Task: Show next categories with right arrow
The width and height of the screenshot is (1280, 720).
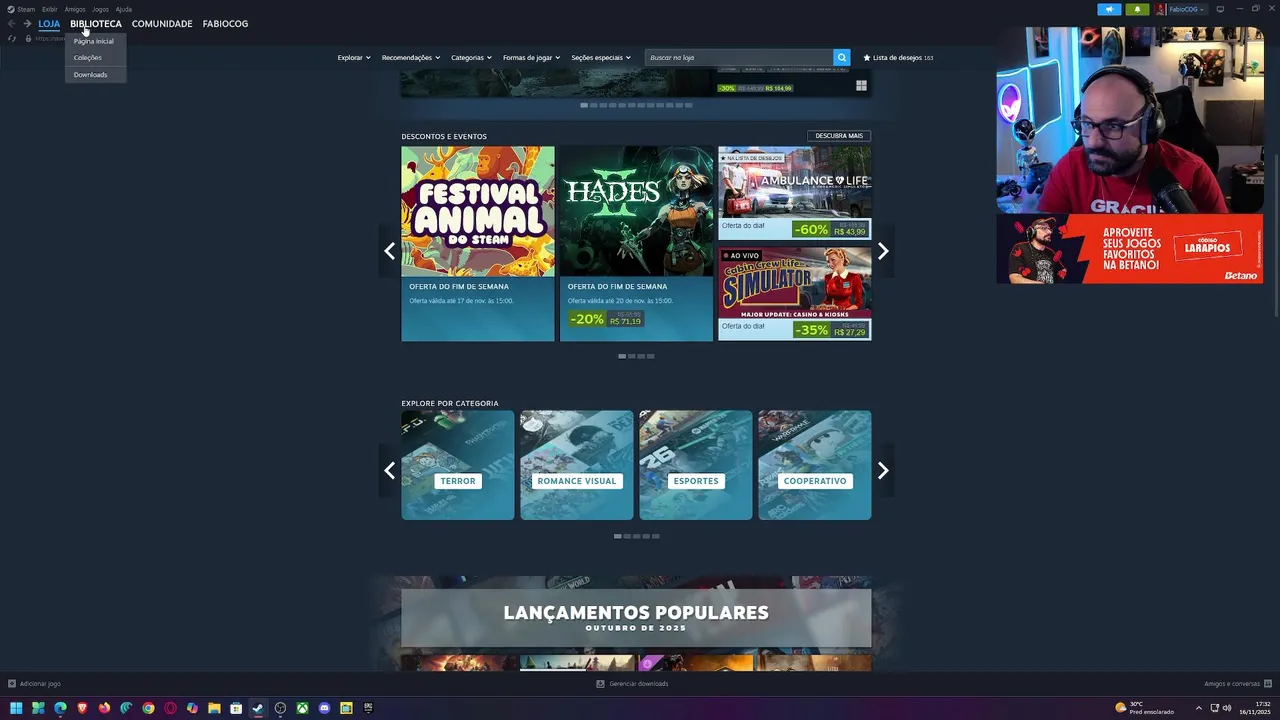Action: pyautogui.click(x=883, y=471)
